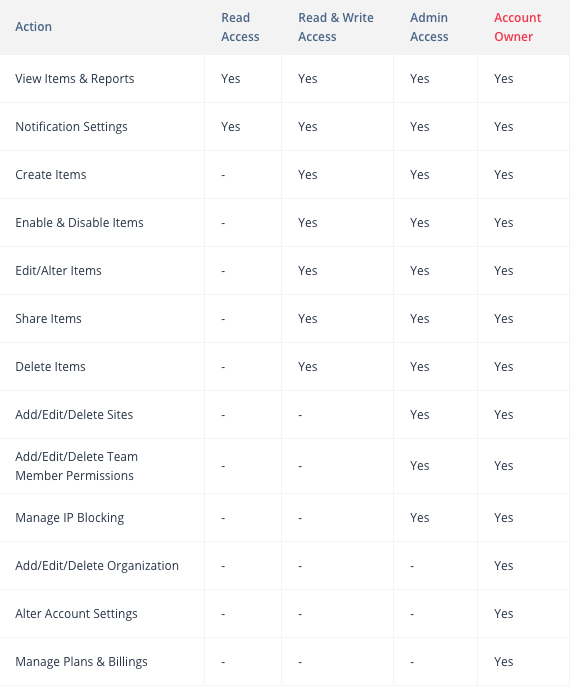Select the Edit/Alter Items row label

(58, 271)
